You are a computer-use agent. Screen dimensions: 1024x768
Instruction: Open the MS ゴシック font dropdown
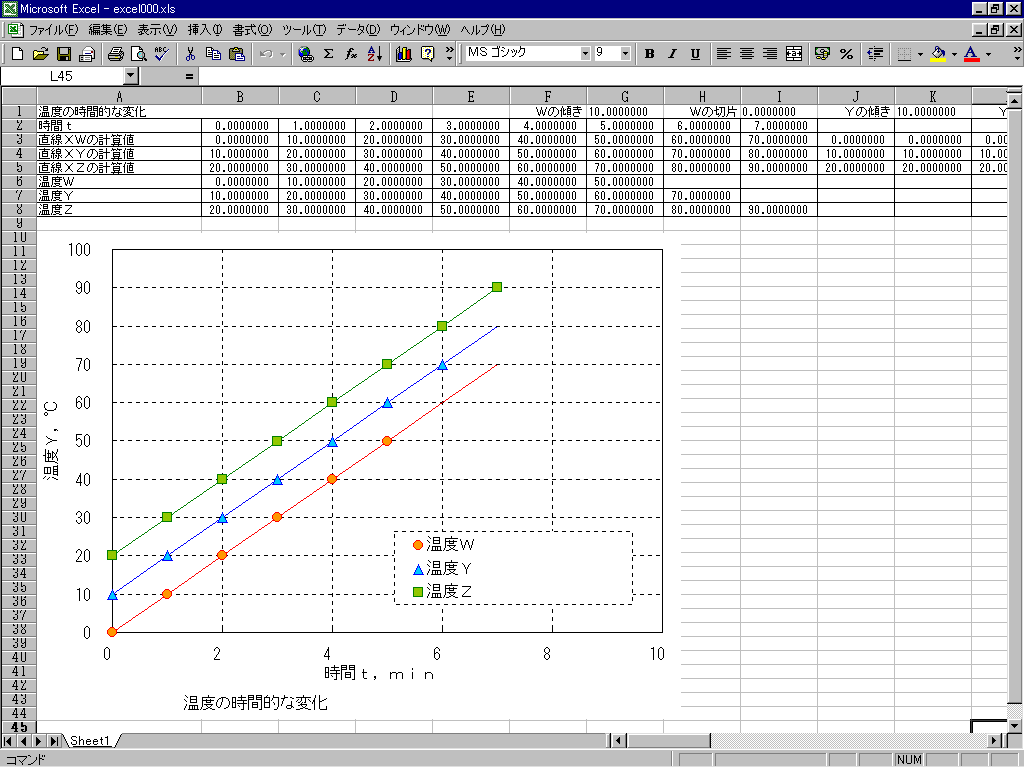pyautogui.click(x=585, y=53)
